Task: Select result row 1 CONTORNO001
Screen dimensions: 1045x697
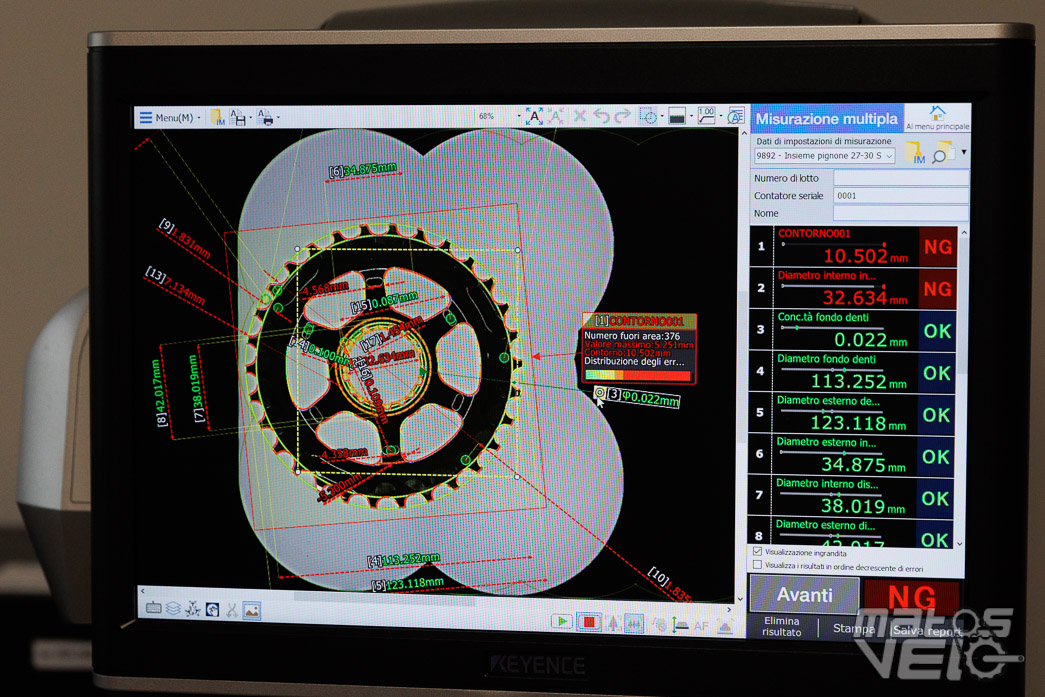Action: pyautogui.click(x=854, y=247)
